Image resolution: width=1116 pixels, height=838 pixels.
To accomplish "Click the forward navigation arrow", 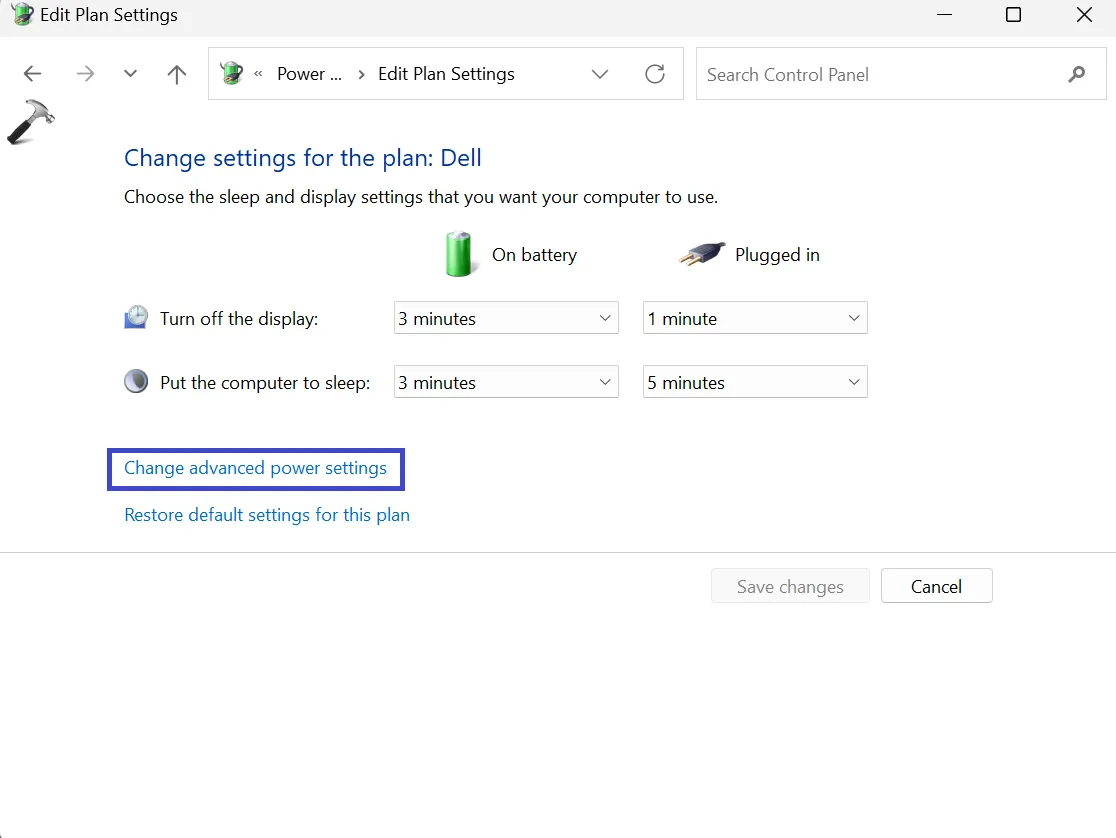I will pyautogui.click(x=85, y=74).
